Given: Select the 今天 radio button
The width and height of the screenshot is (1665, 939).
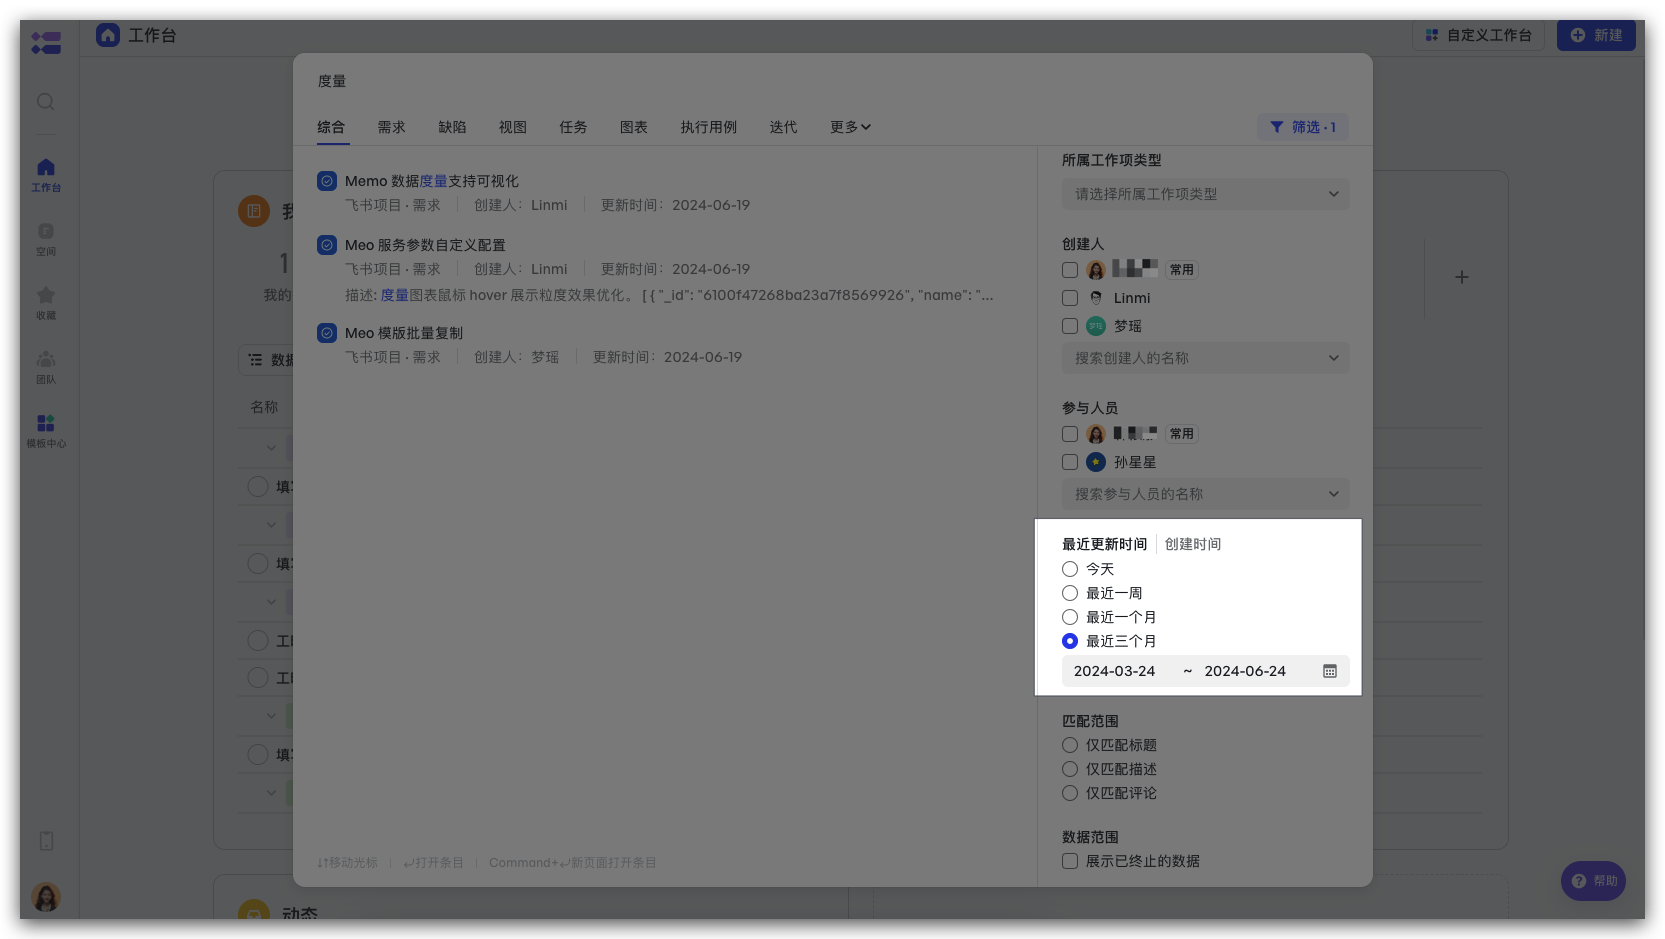Looking at the screenshot, I should [1070, 569].
